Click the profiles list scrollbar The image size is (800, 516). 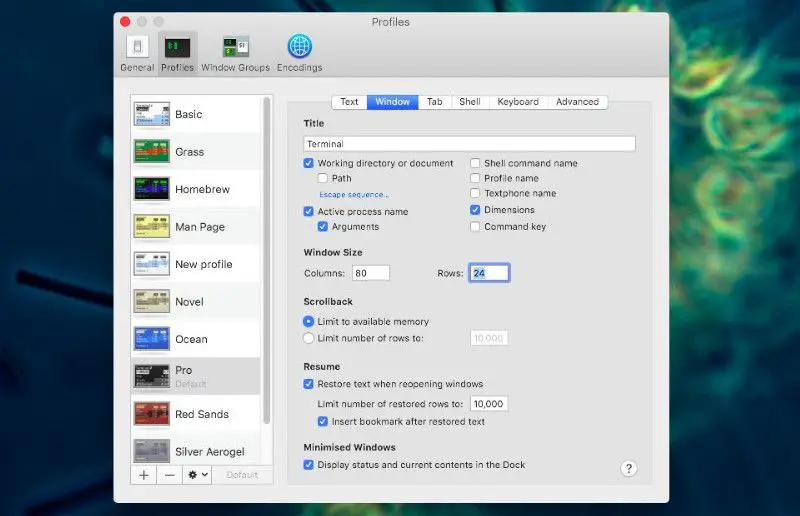tap(266, 260)
